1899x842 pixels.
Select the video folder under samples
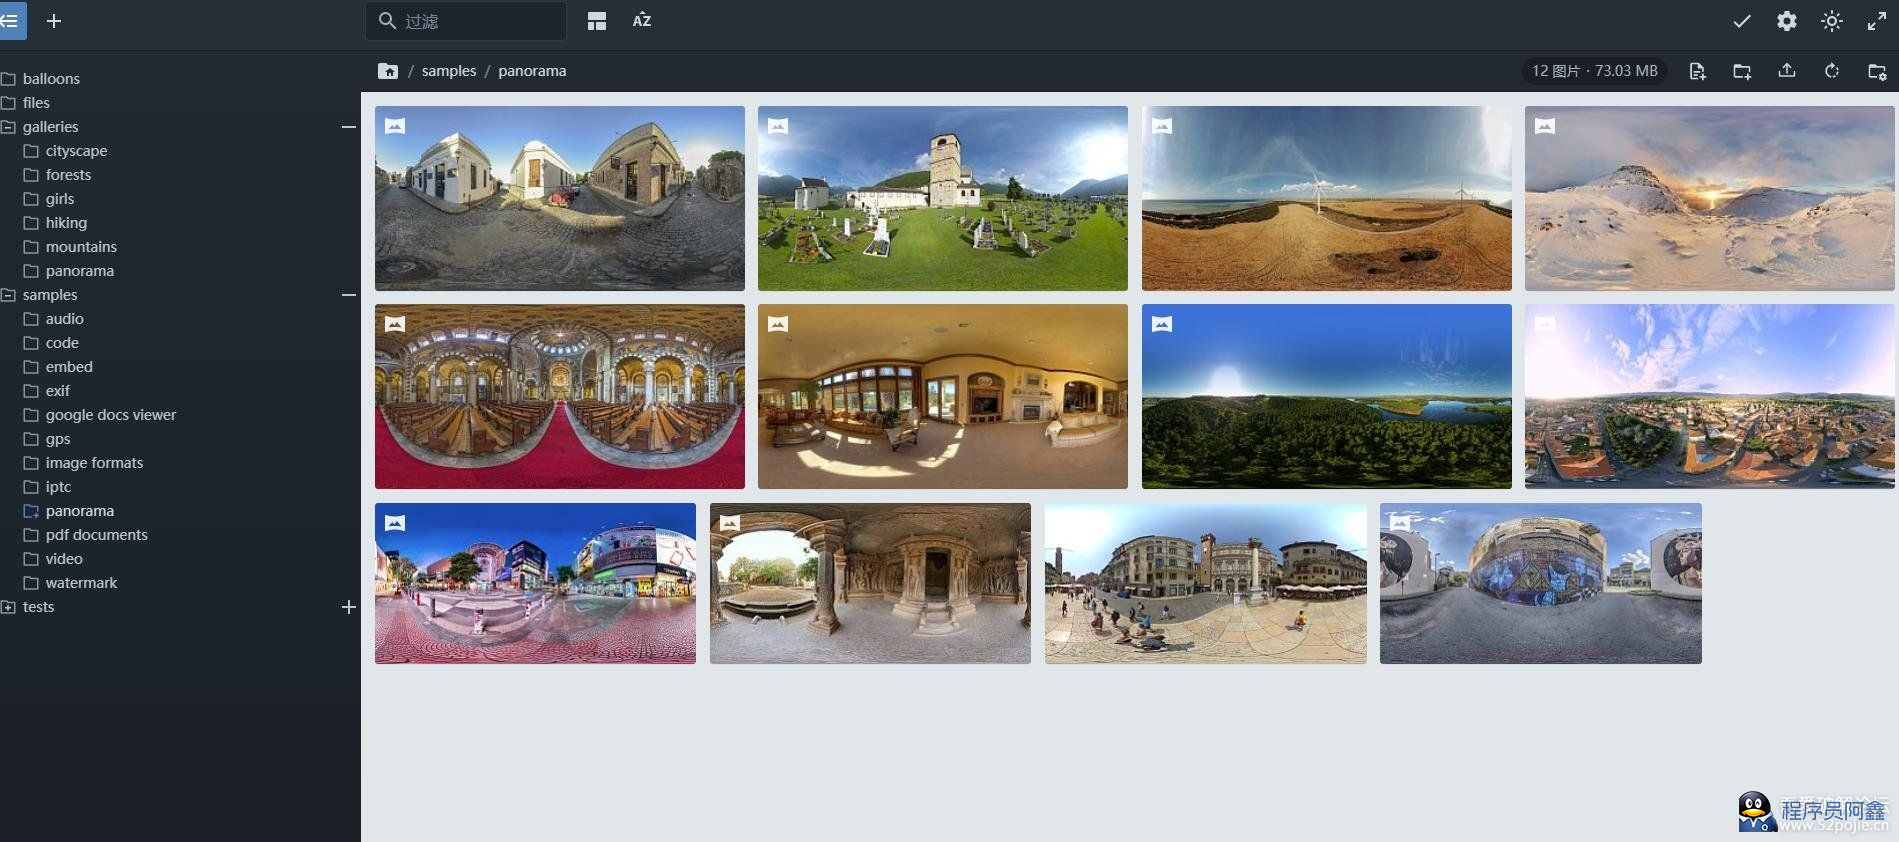pos(64,559)
